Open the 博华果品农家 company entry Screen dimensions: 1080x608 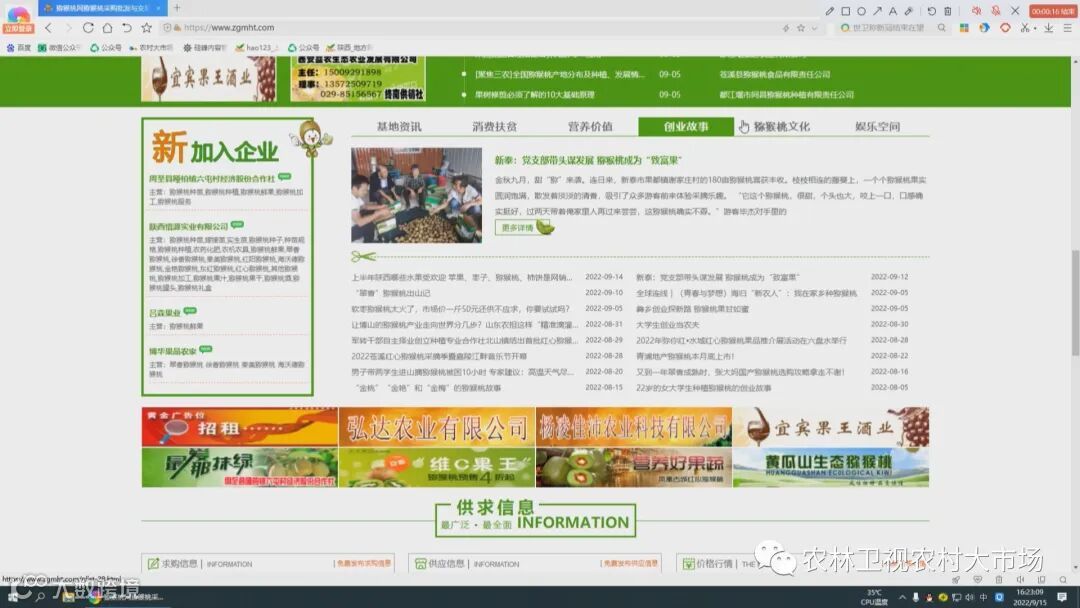pyautogui.click(x=173, y=351)
